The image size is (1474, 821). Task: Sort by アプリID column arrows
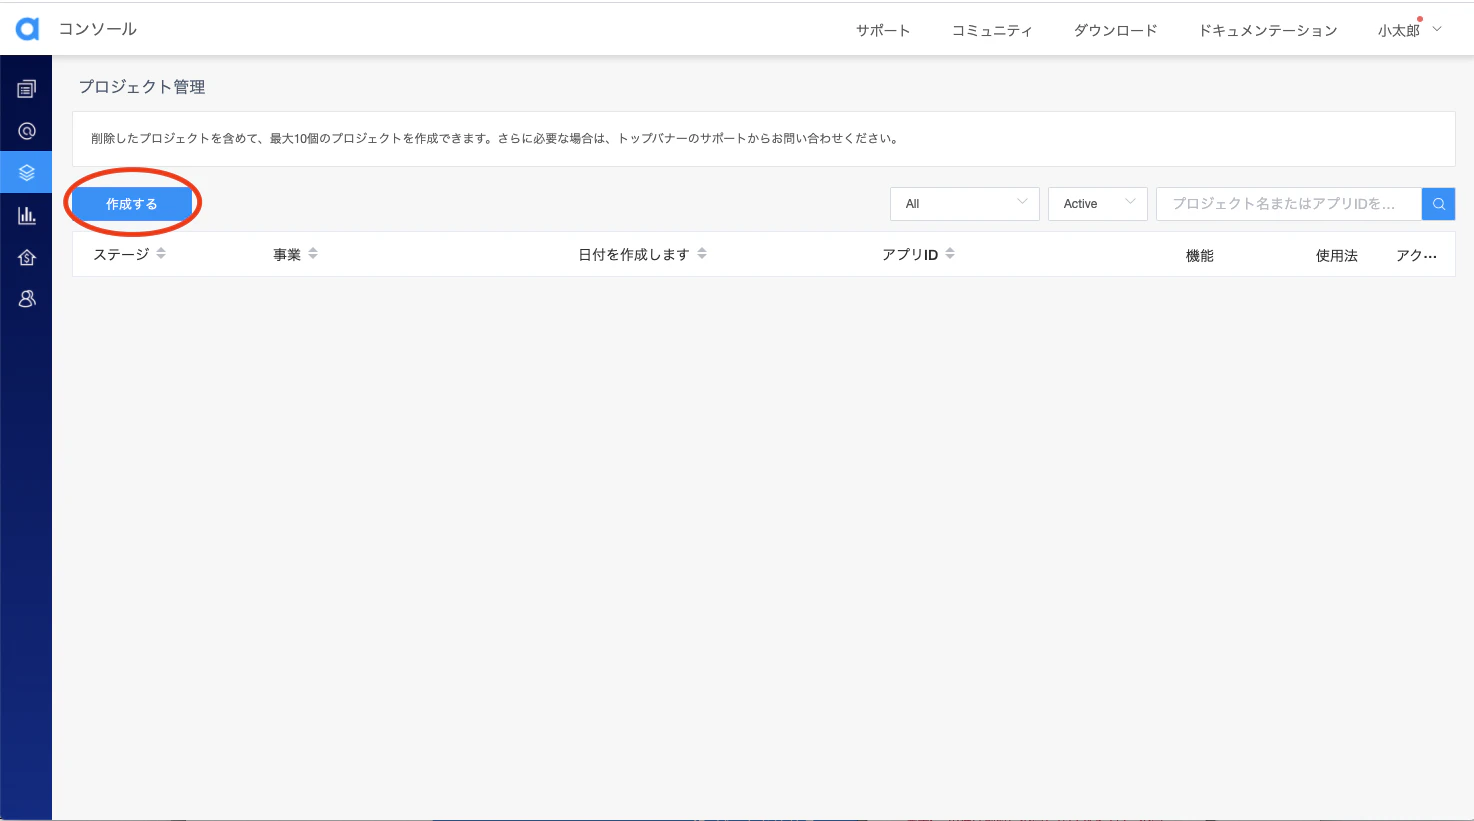point(950,254)
